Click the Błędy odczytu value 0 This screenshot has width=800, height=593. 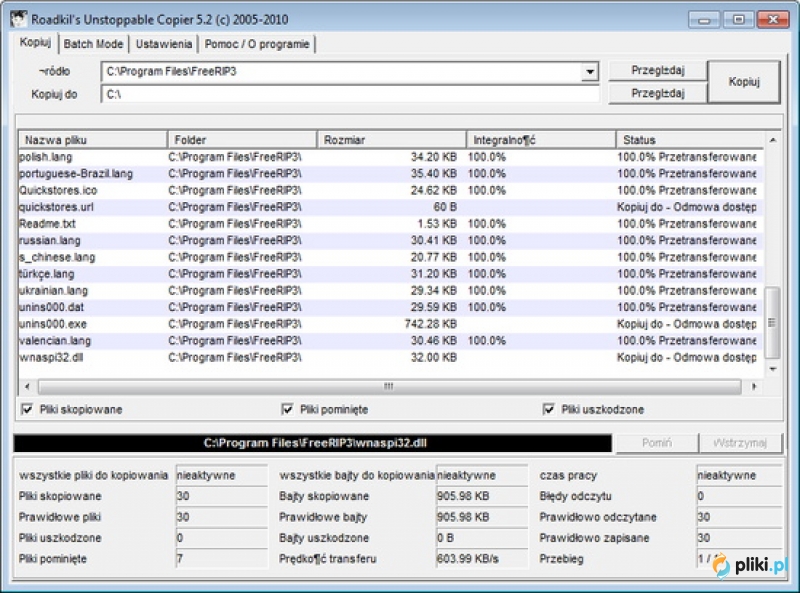pyautogui.click(x=739, y=496)
